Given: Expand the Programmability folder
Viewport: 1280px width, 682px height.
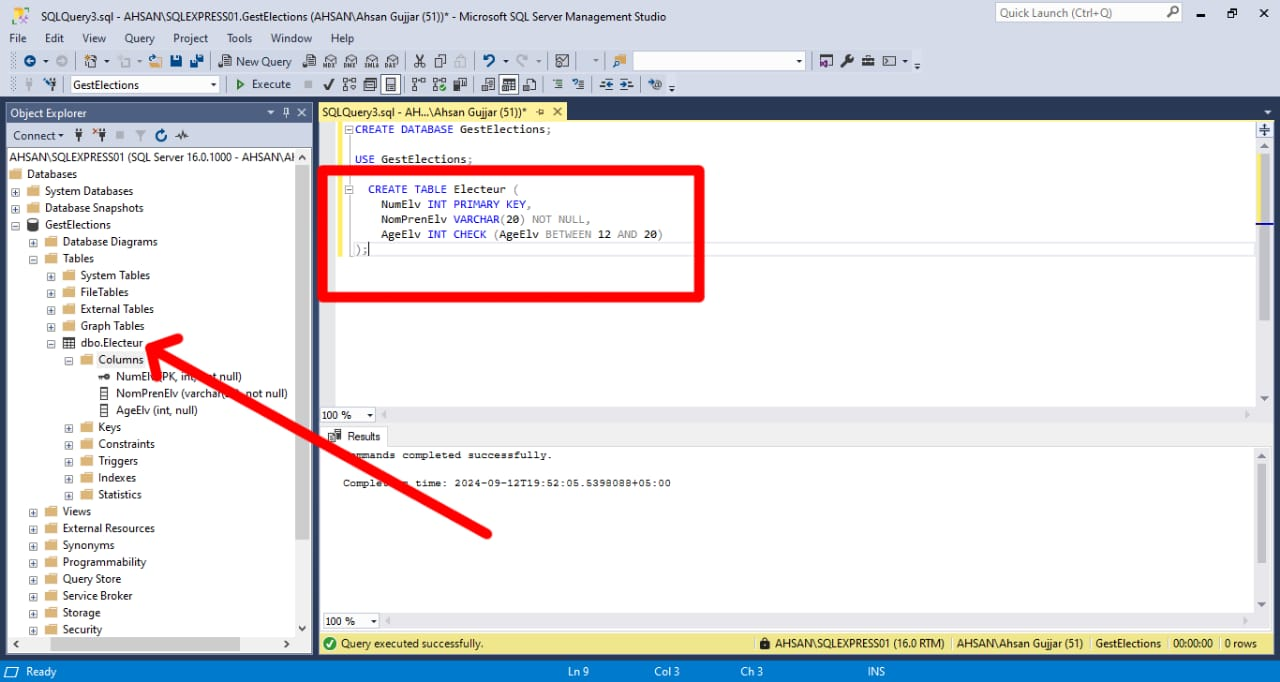Looking at the screenshot, I should (x=34, y=562).
